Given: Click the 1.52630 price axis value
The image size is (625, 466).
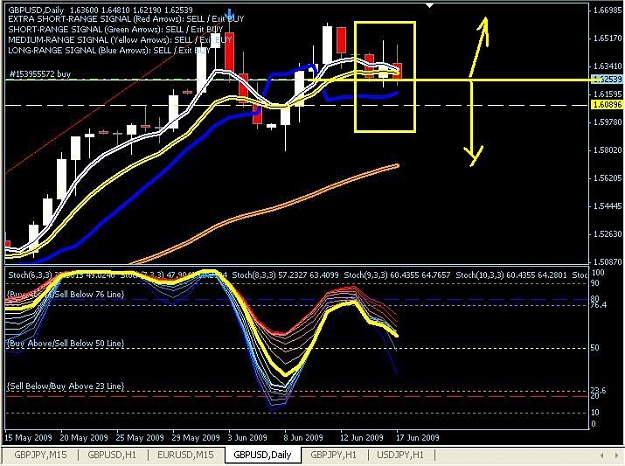Looking at the screenshot, I should coord(606,234).
